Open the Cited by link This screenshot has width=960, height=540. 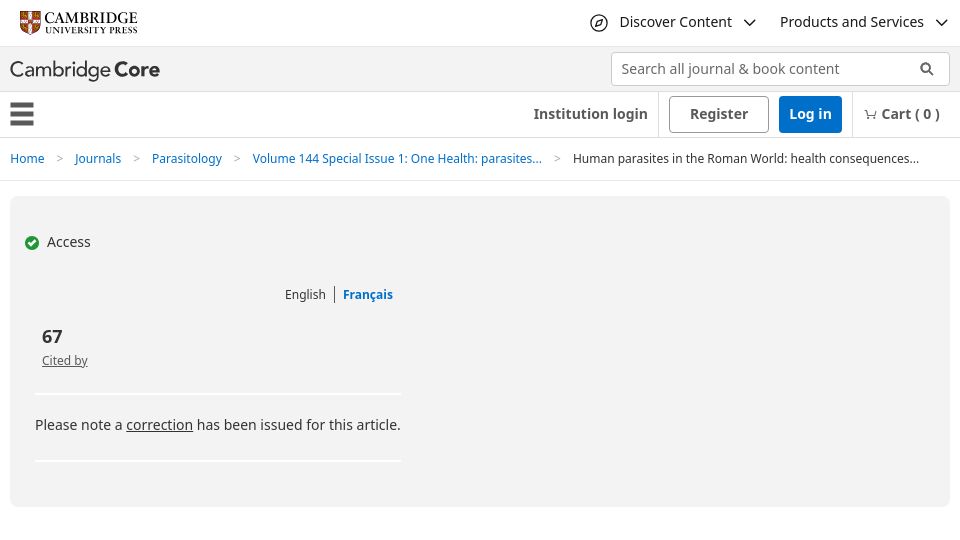click(x=64, y=361)
